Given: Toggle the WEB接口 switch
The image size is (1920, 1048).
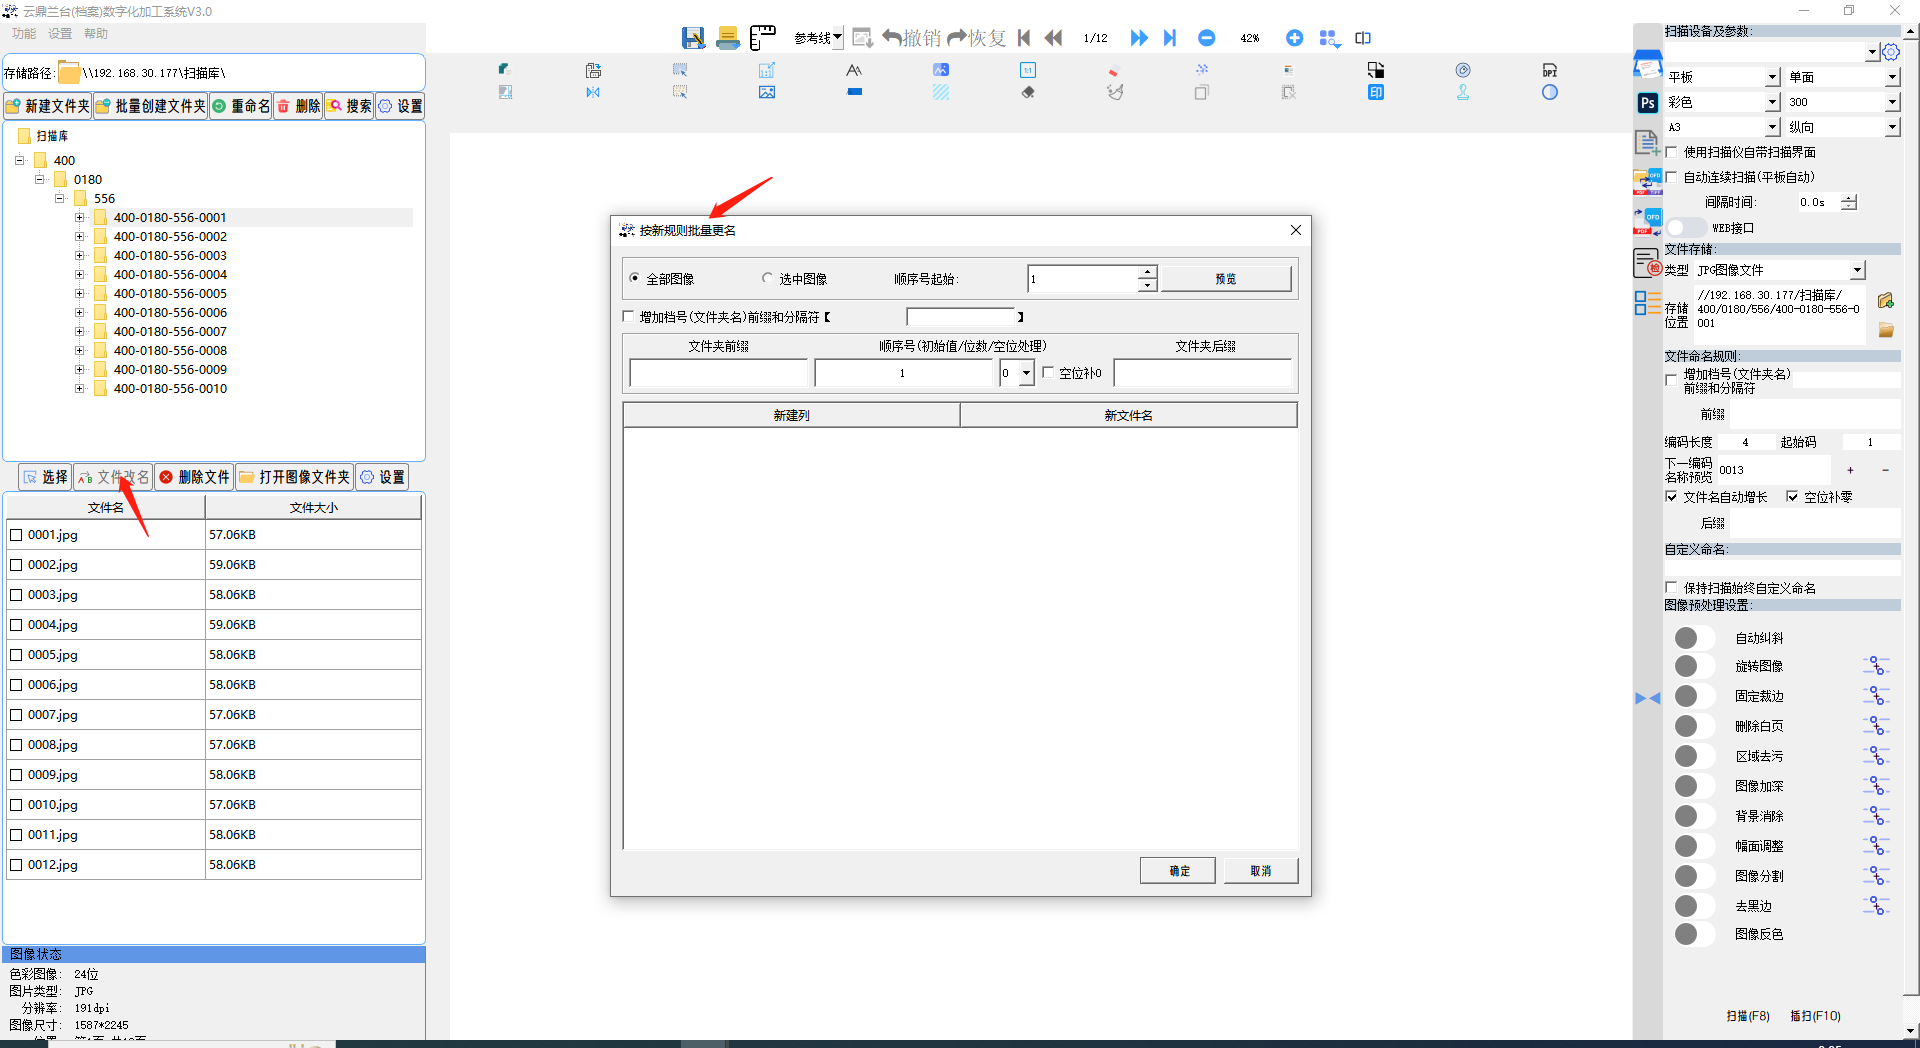Looking at the screenshot, I should pyautogui.click(x=1685, y=228).
